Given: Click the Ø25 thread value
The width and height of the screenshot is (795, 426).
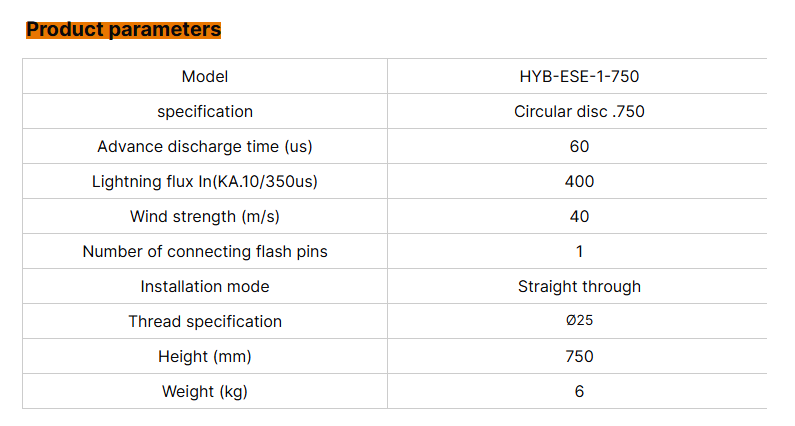Looking at the screenshot, I should (x=579, y=322).
